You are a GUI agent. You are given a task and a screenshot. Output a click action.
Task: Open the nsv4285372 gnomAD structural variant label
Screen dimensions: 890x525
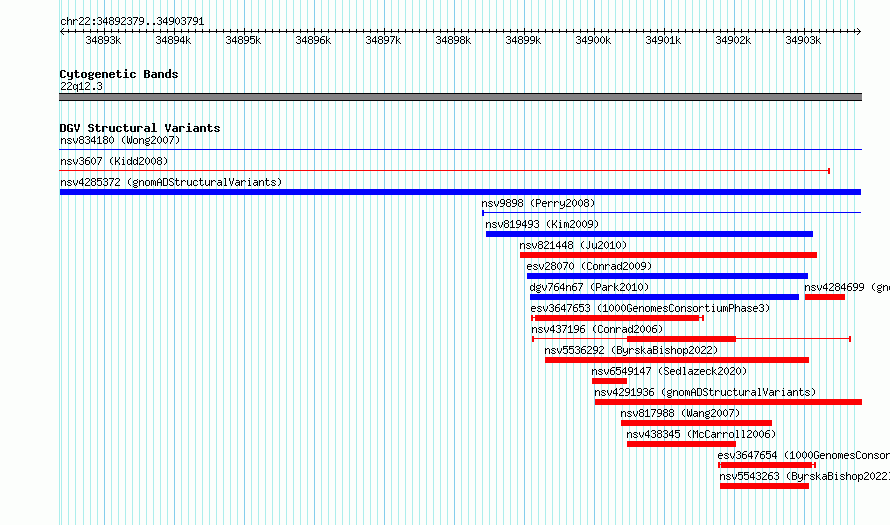171,182
